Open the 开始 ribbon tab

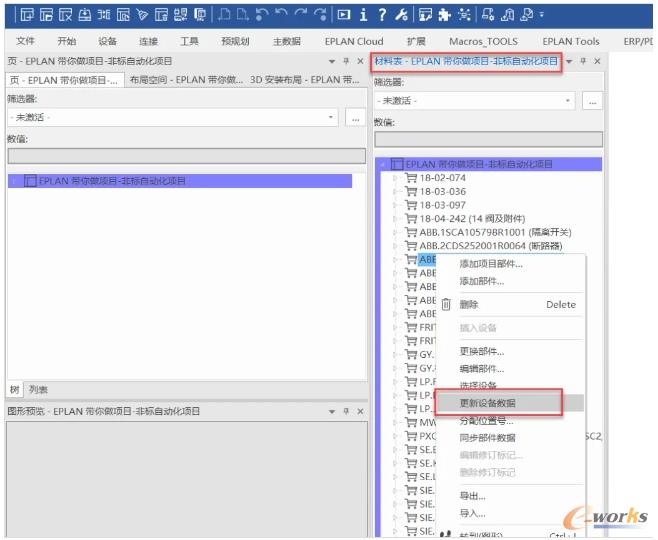[67, 41]
